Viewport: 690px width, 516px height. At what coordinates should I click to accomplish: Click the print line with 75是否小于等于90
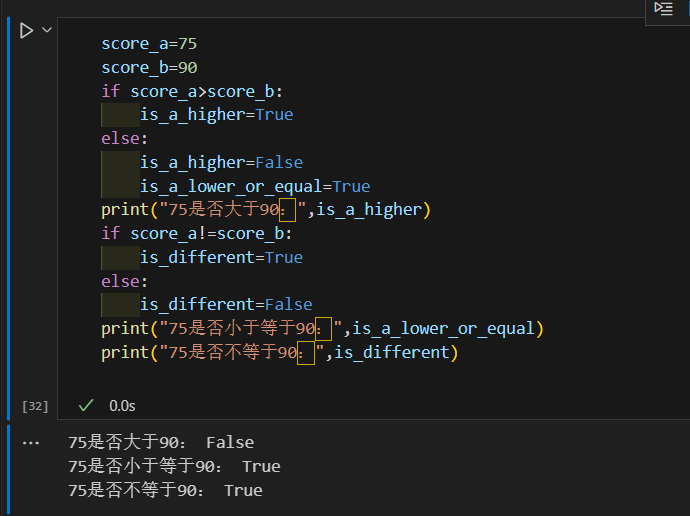[x=323, y=329]
